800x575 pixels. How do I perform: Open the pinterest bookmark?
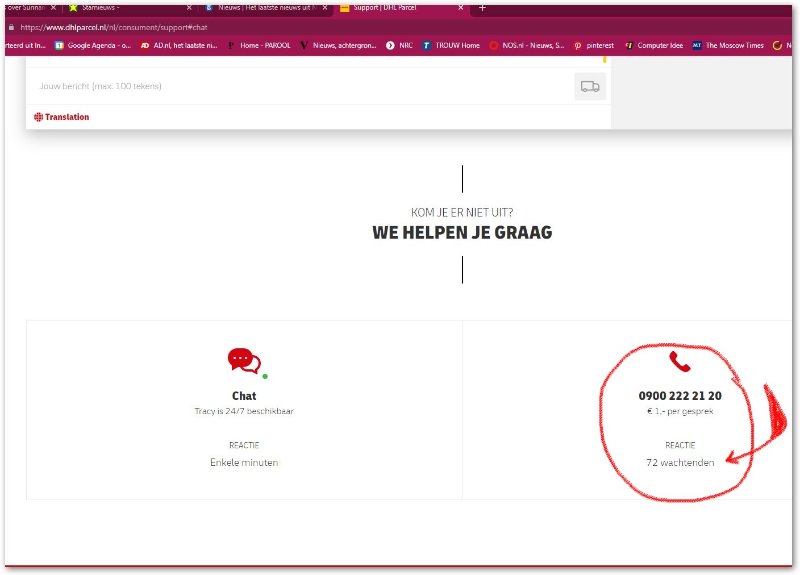pyautogui.click(x=594, y=45)
